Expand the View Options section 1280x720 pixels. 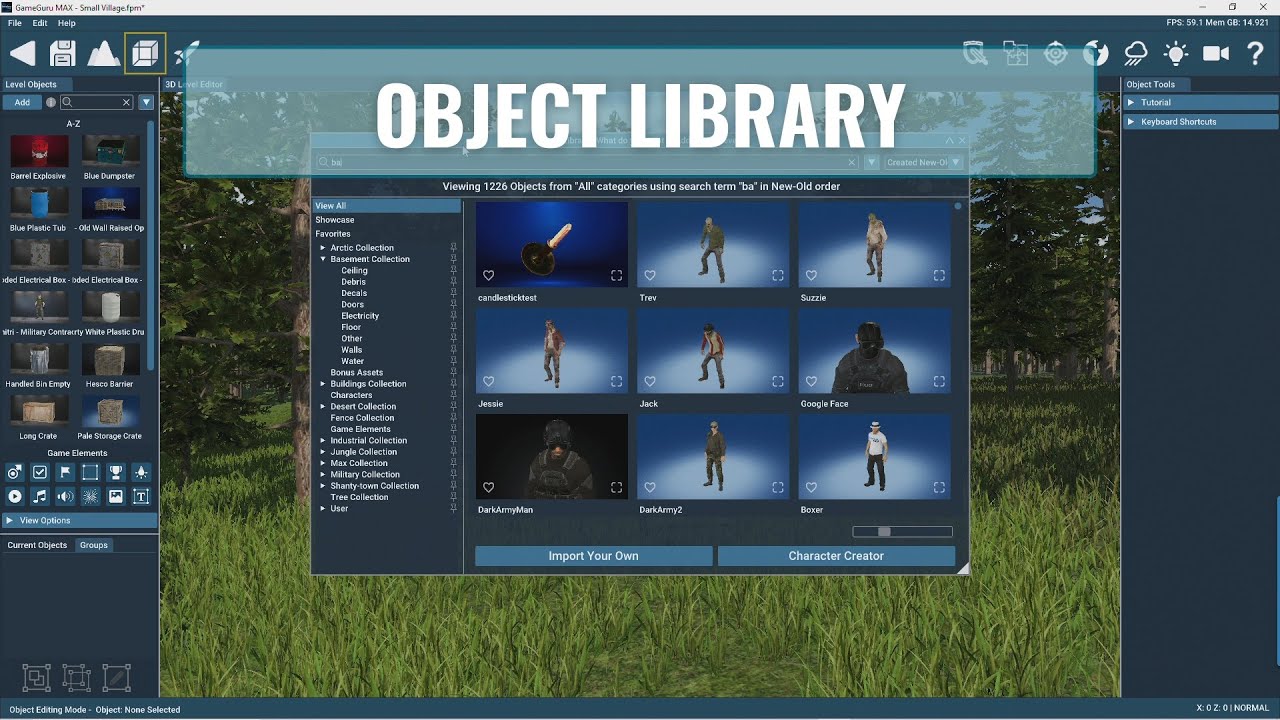click(x=79, y=520)
